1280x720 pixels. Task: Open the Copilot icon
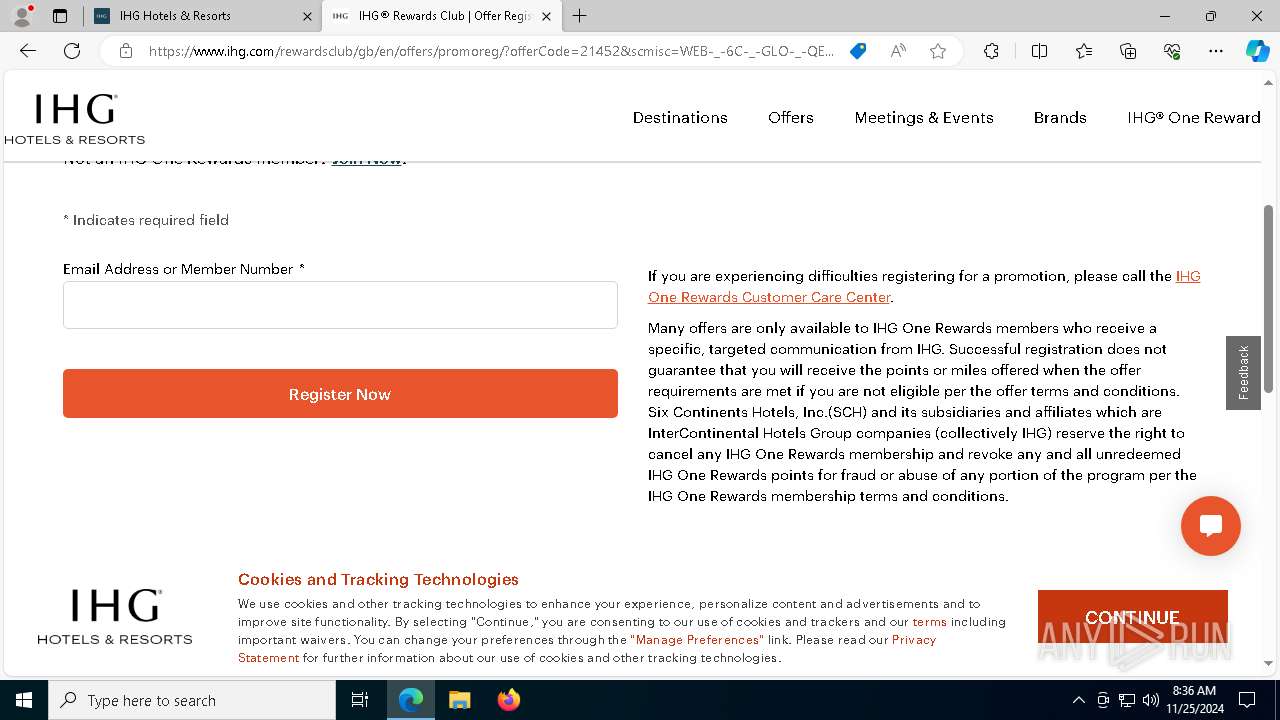tap(1257, 51)
